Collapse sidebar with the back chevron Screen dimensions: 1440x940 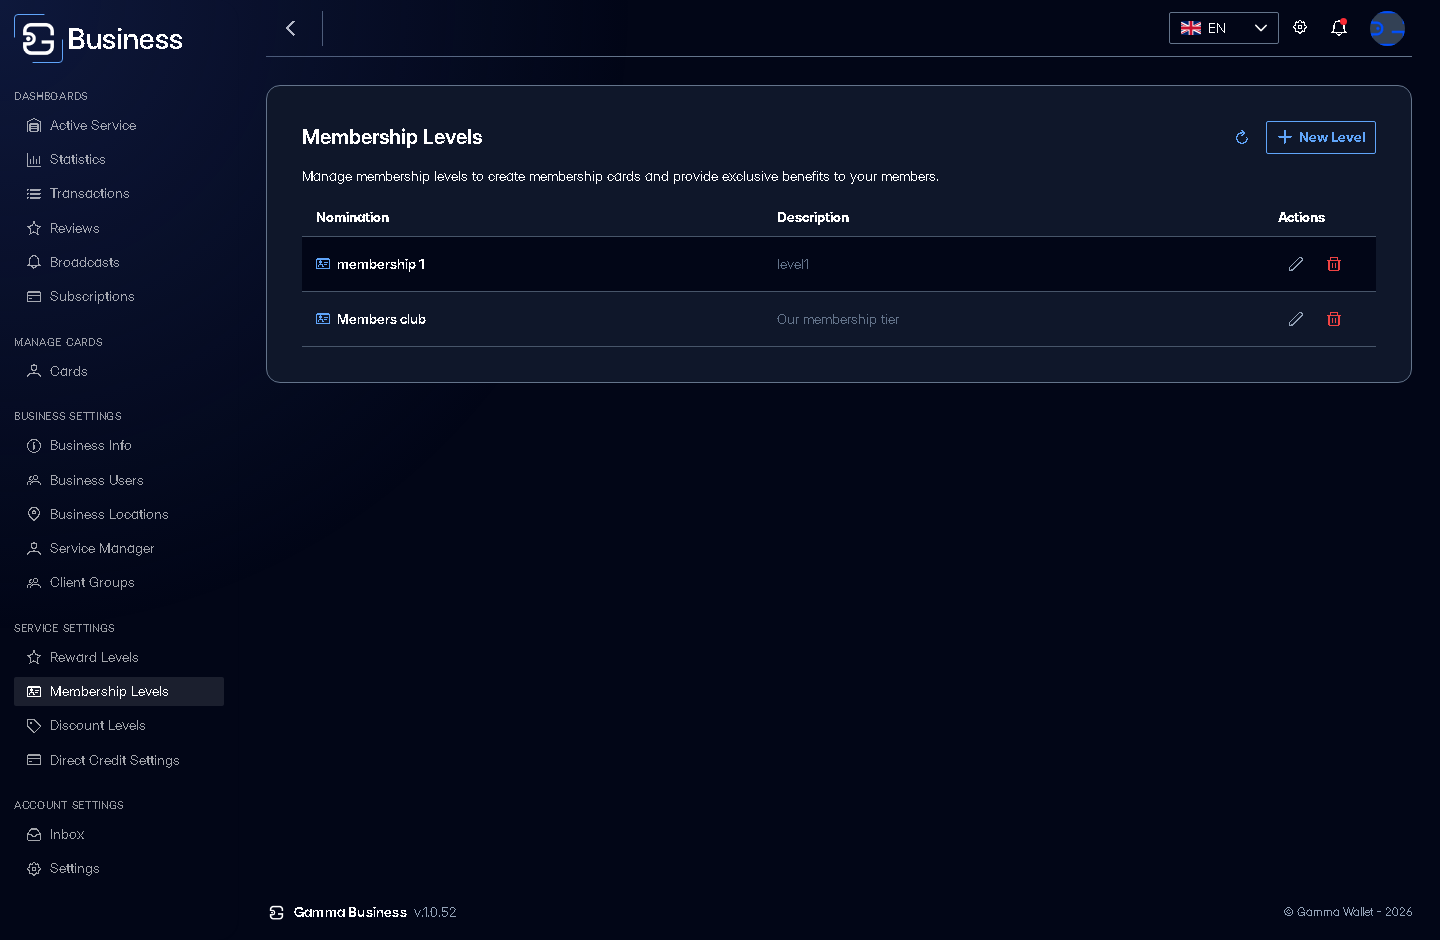(x=291, y=28)
